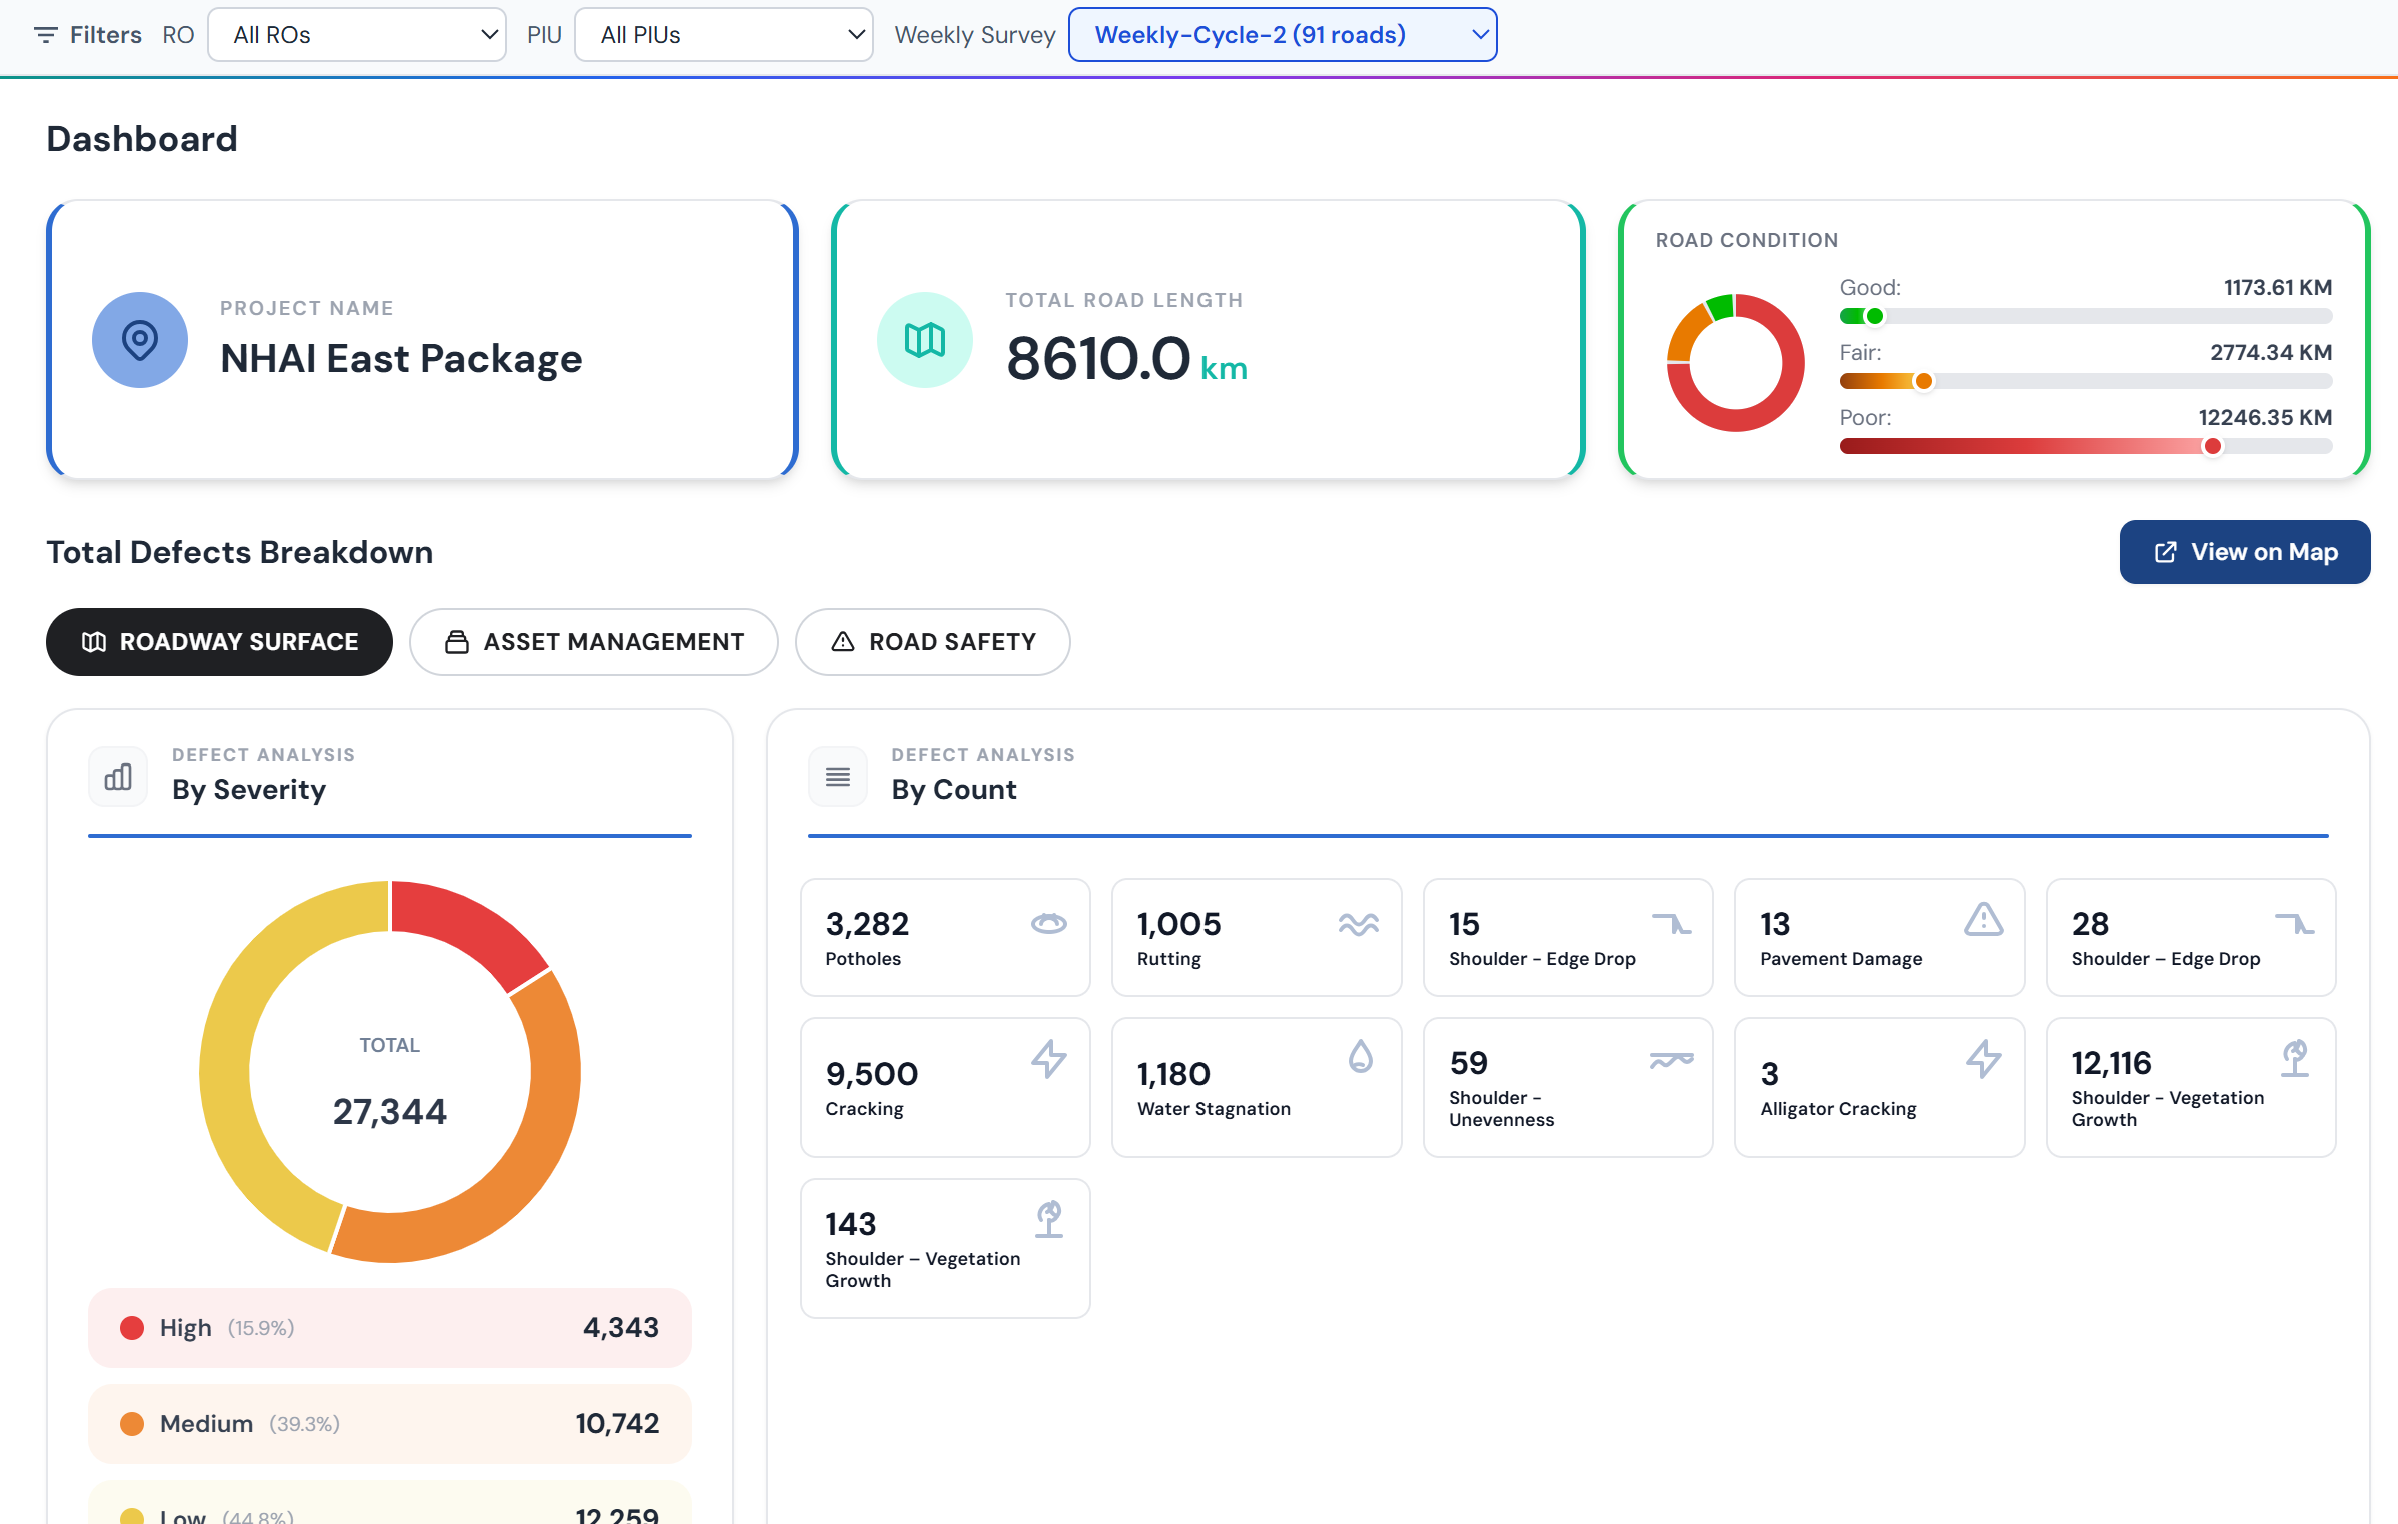Click the Poor road condition slider handle
This screenshot has height=1524, width=2398.
2213,446
